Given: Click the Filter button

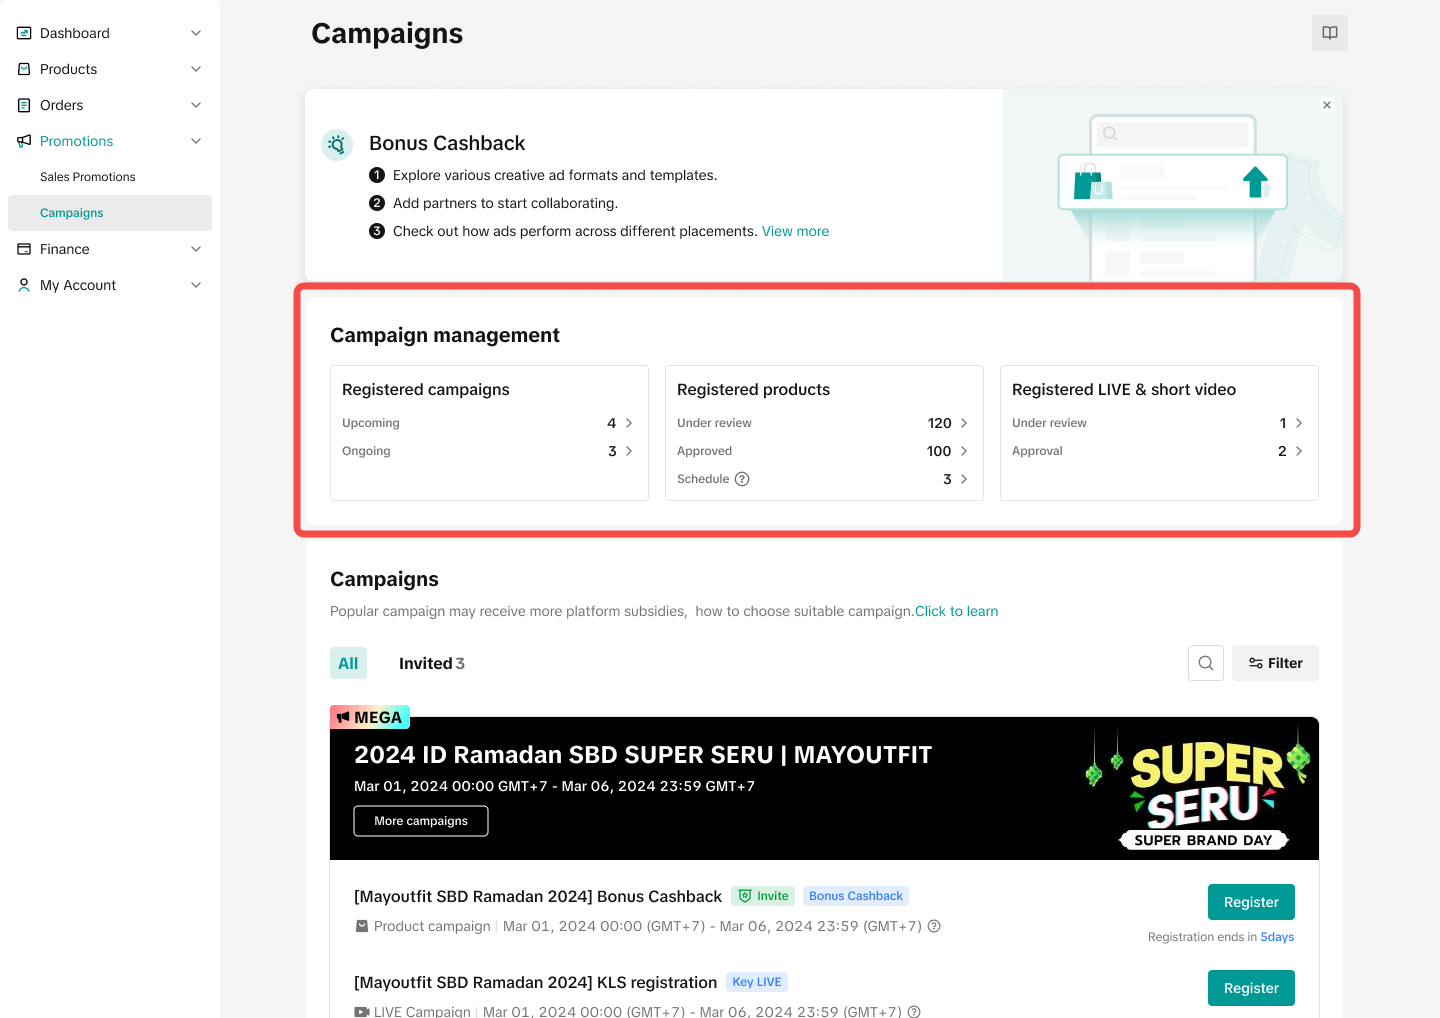Looking at the screenshot, I should point(1275,663).
